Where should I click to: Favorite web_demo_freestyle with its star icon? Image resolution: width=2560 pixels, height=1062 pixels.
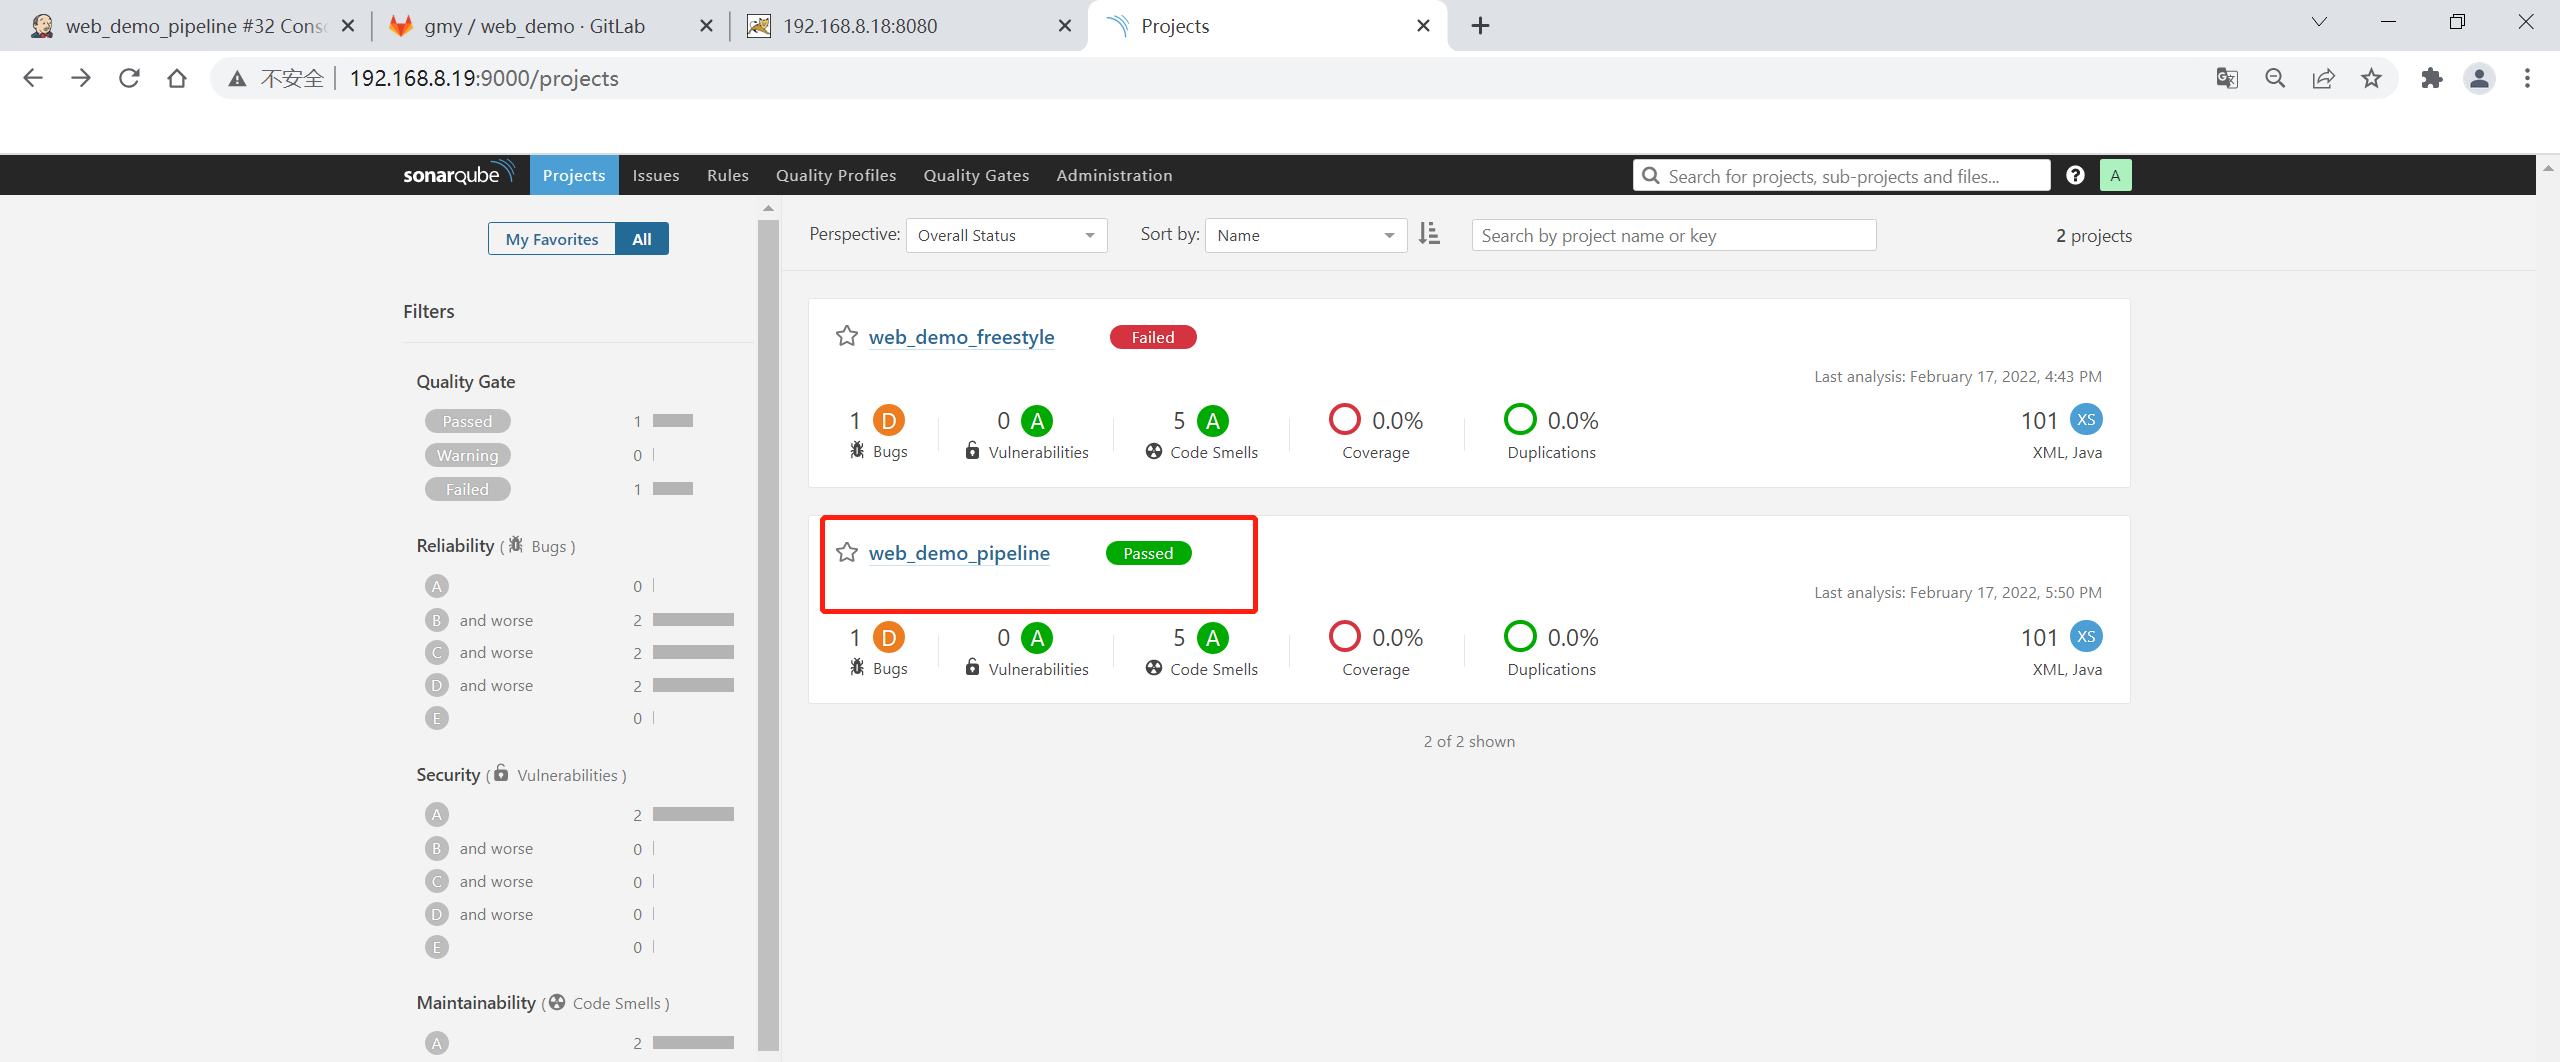tap(847, 336)
